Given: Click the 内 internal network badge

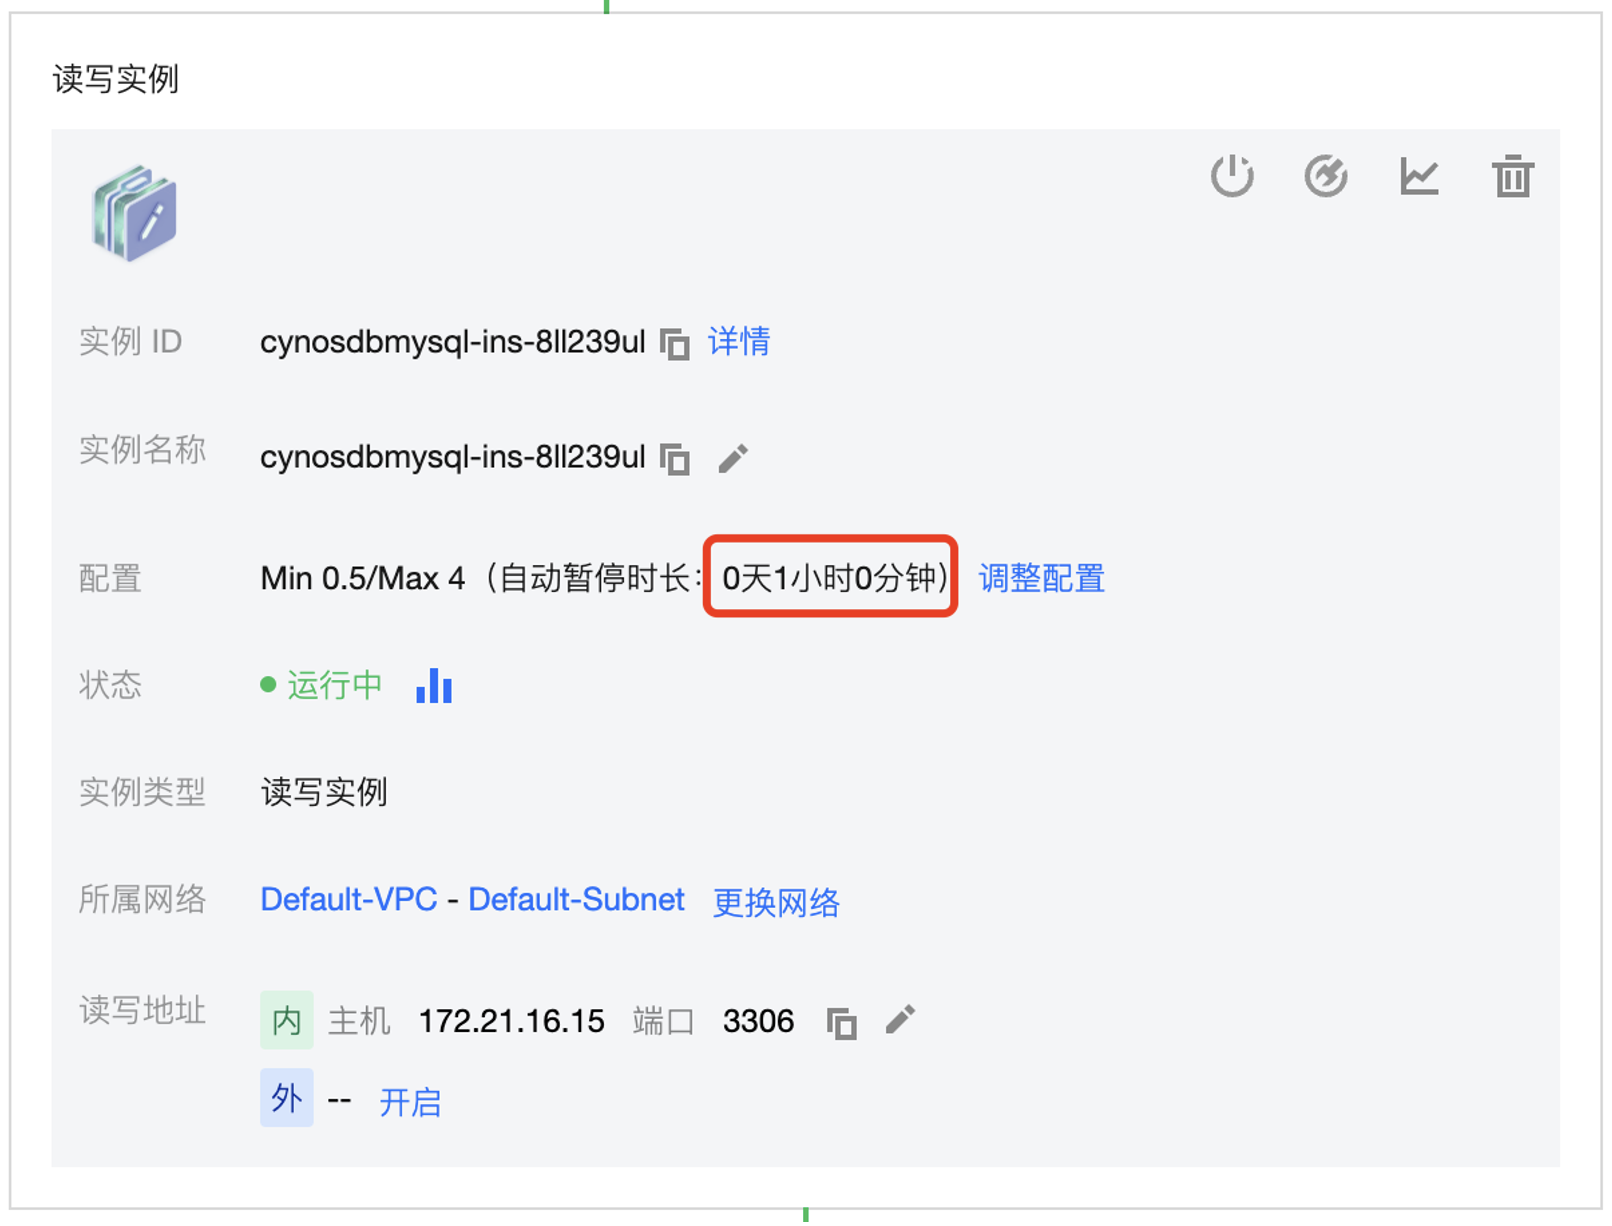Looking at the screenshot, I should click(287, 1020).
